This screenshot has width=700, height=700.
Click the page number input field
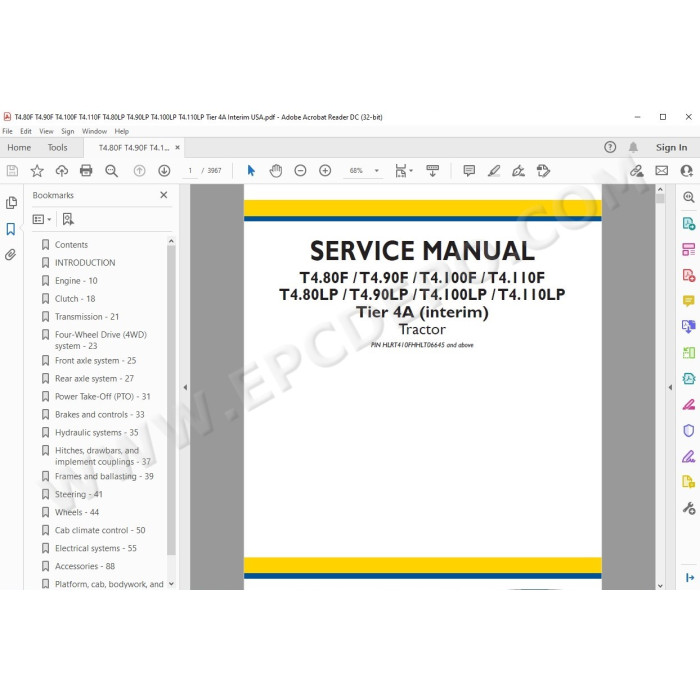point(190,171)
